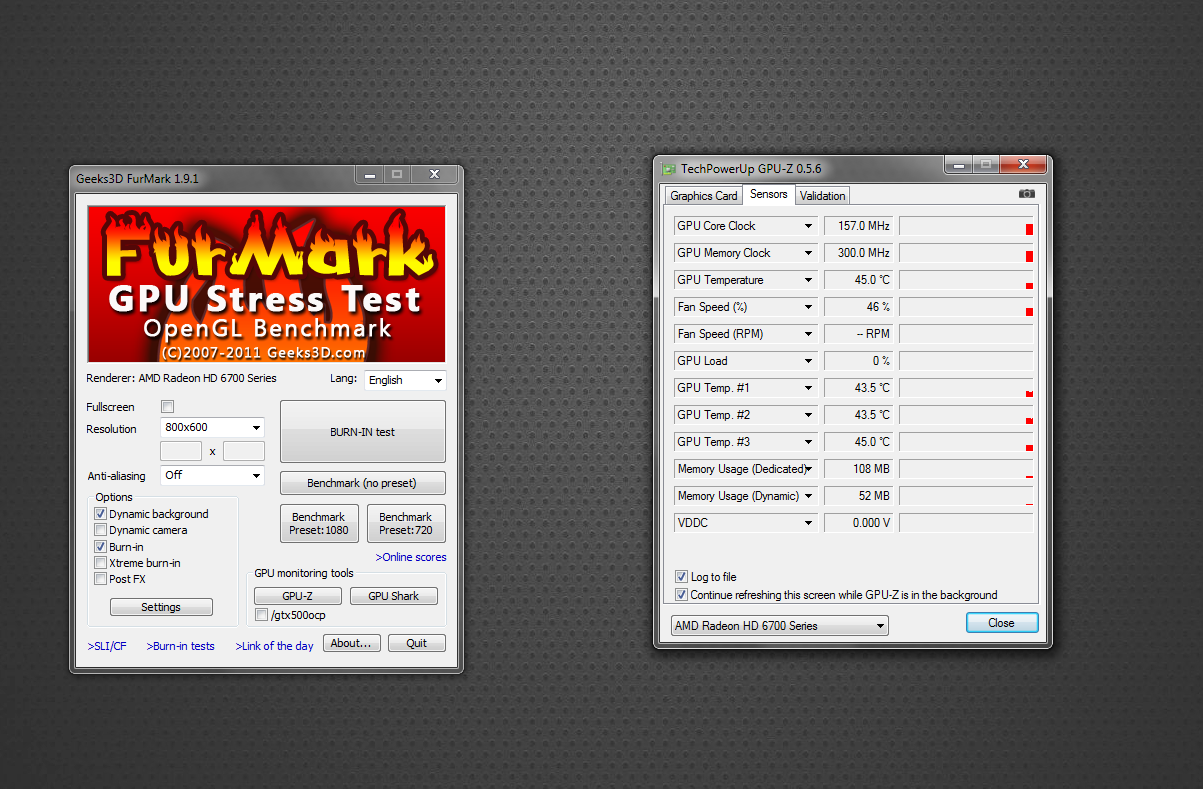Click Benchmark (no preset) button

click(x=363, y=483)
